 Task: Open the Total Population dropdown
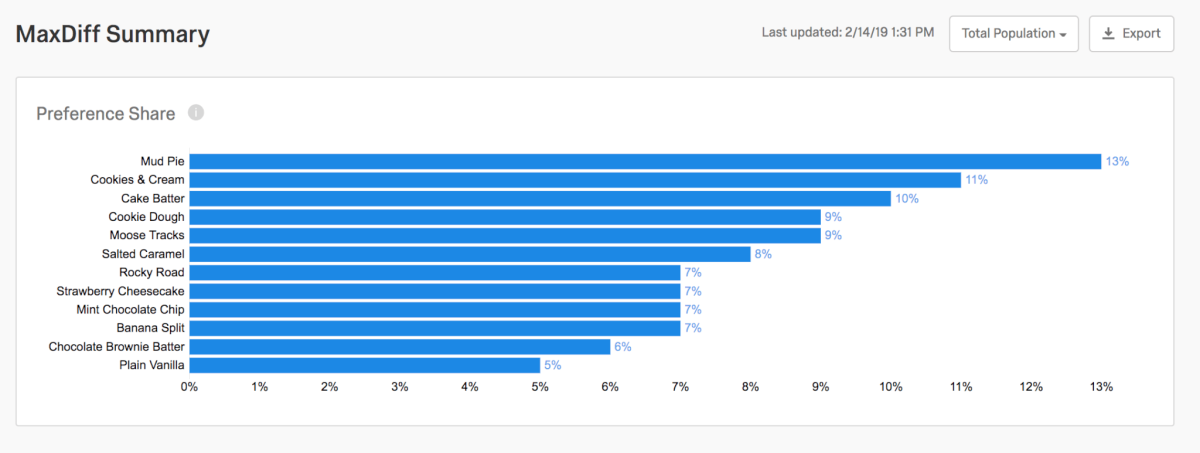coord(1013,33)
